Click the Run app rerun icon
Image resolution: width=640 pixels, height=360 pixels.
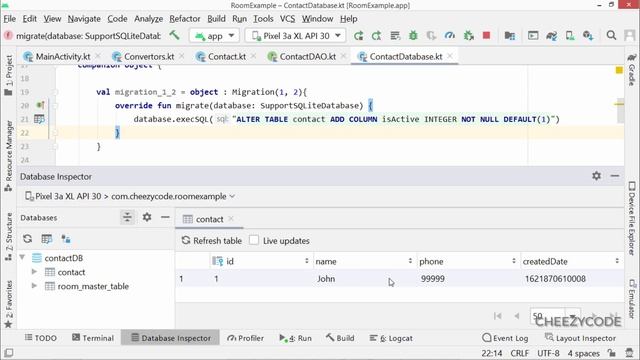point(358,36)
